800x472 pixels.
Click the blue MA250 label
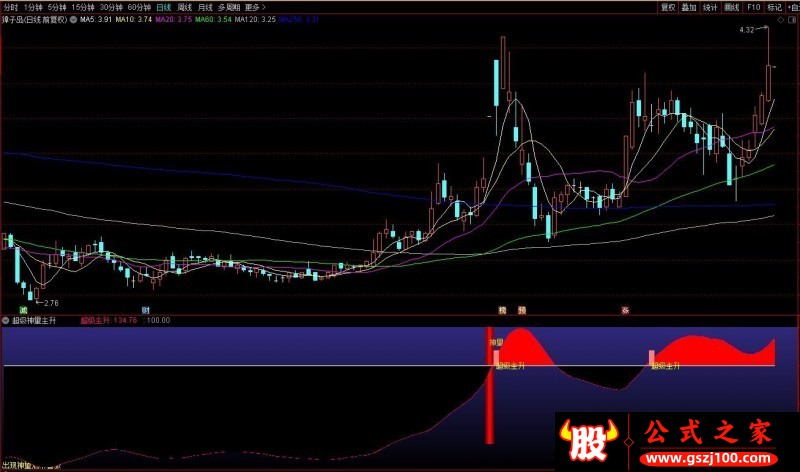(298, 19)
